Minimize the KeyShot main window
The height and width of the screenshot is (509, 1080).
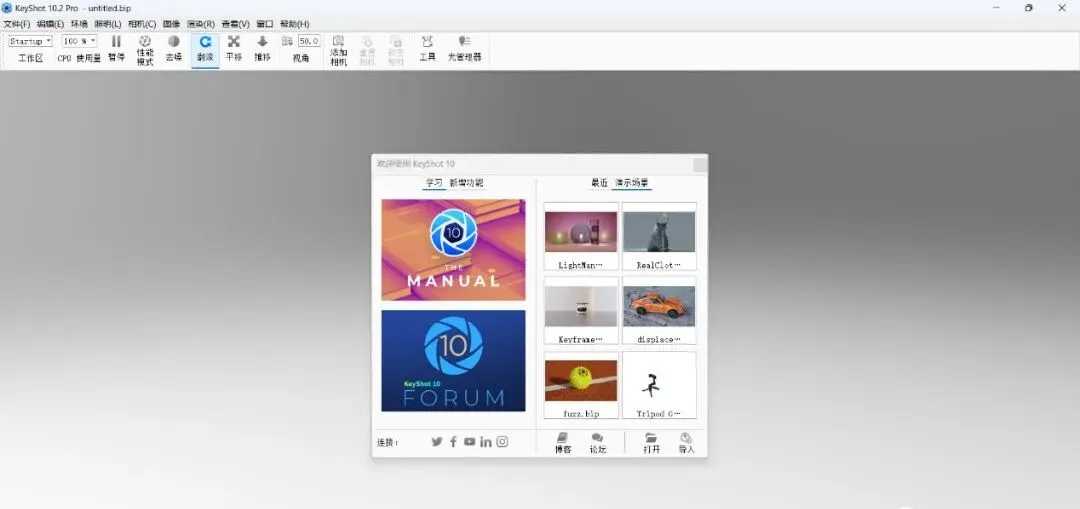[997, 8]
